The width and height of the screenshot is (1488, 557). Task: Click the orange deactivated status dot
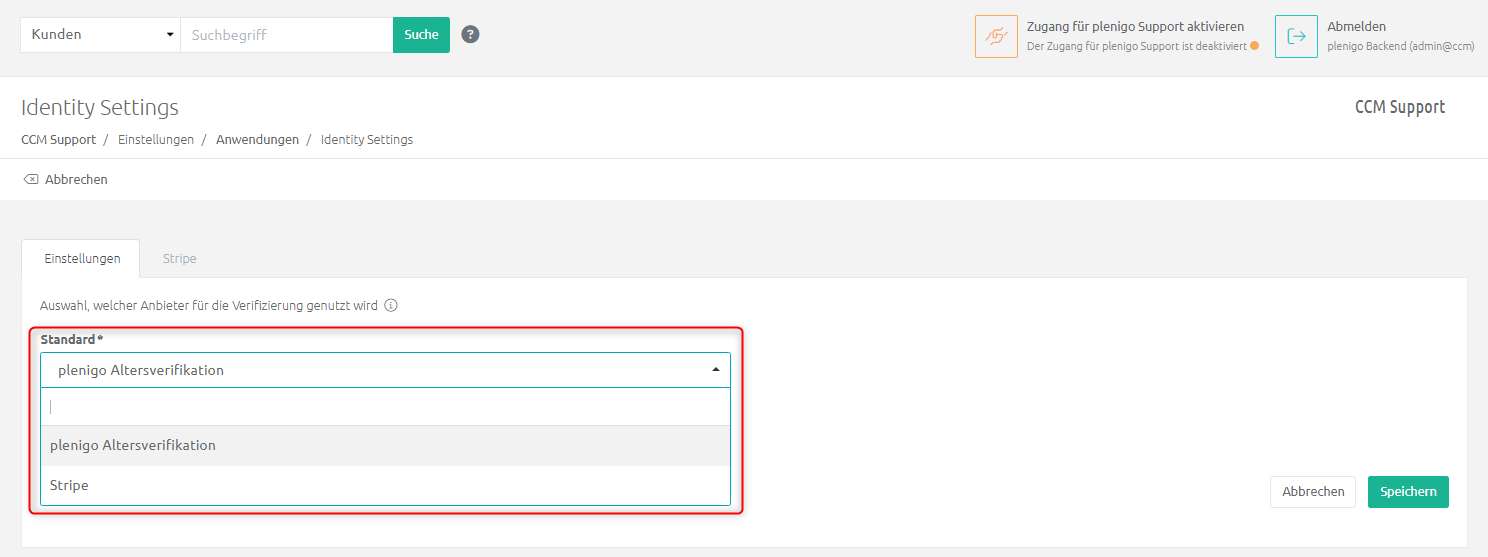(1254, 46)
